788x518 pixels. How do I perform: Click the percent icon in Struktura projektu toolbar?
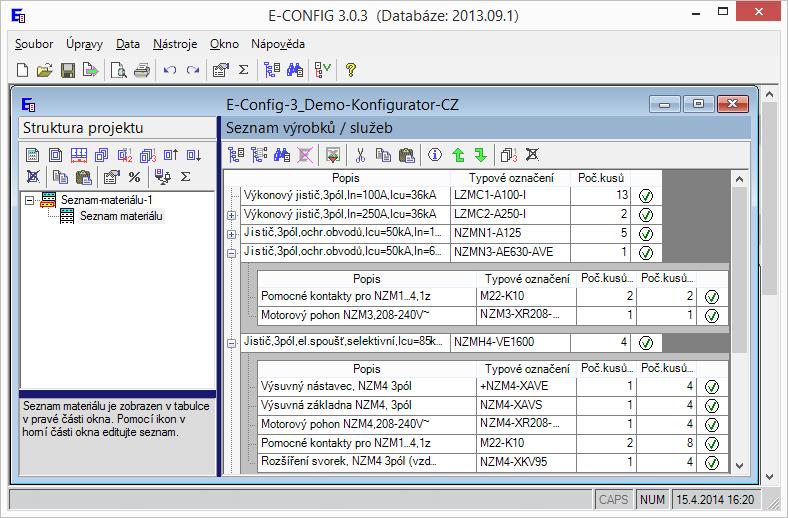pyautogui.click(x=134, y=177)
